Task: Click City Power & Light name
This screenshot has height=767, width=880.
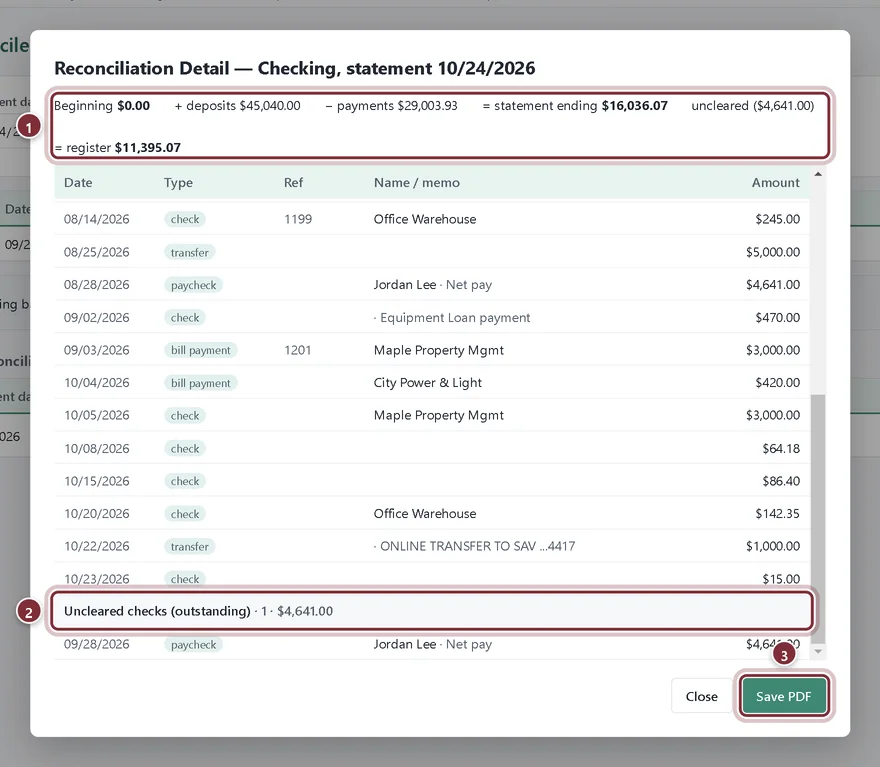Action: pos(428,383)
